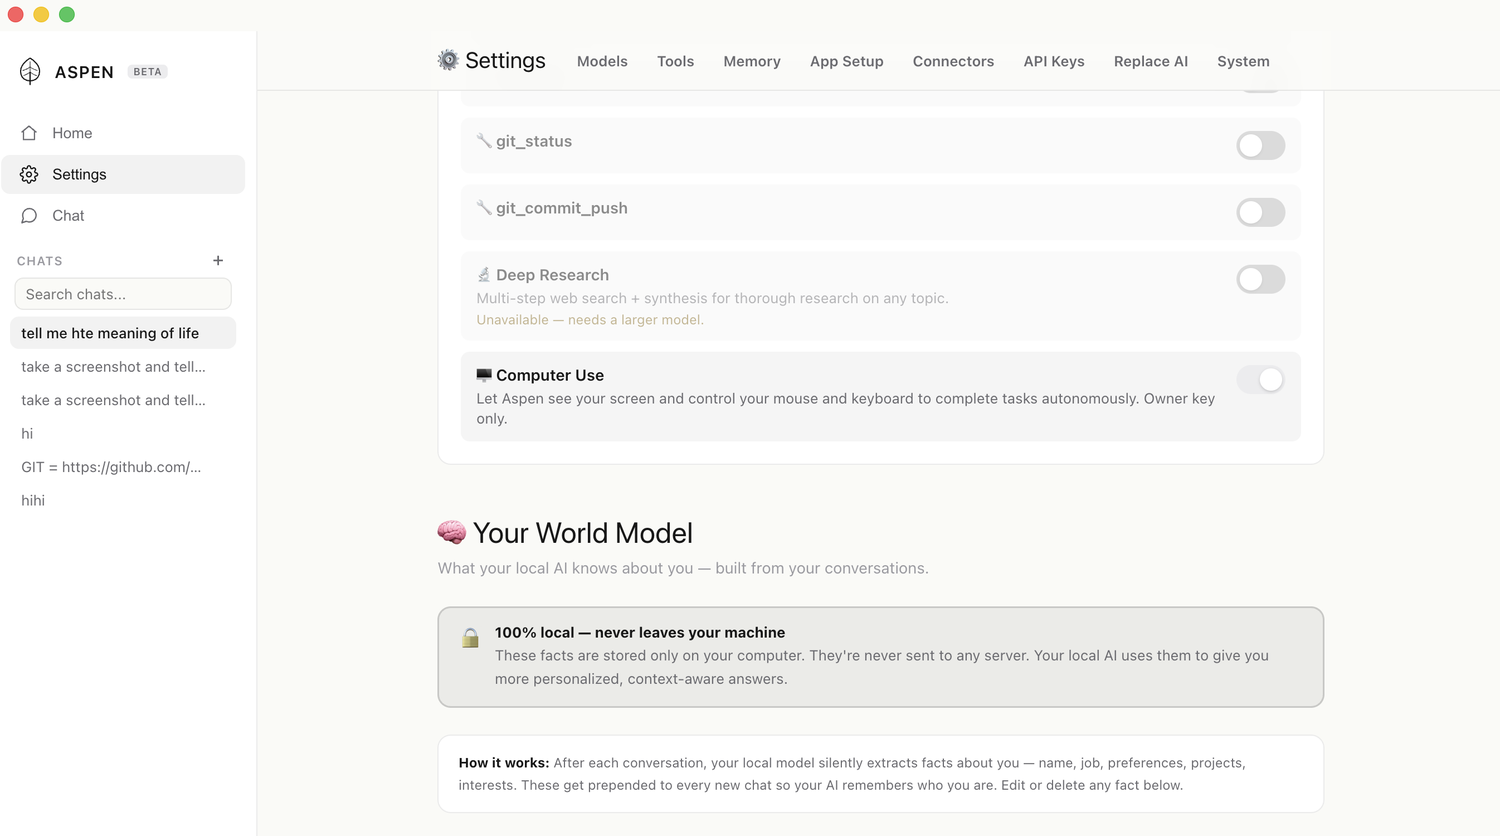Click 'Unavailable — needs a larger model.' notice
This screenshot has height=836, width=1500.
(590, 320)
